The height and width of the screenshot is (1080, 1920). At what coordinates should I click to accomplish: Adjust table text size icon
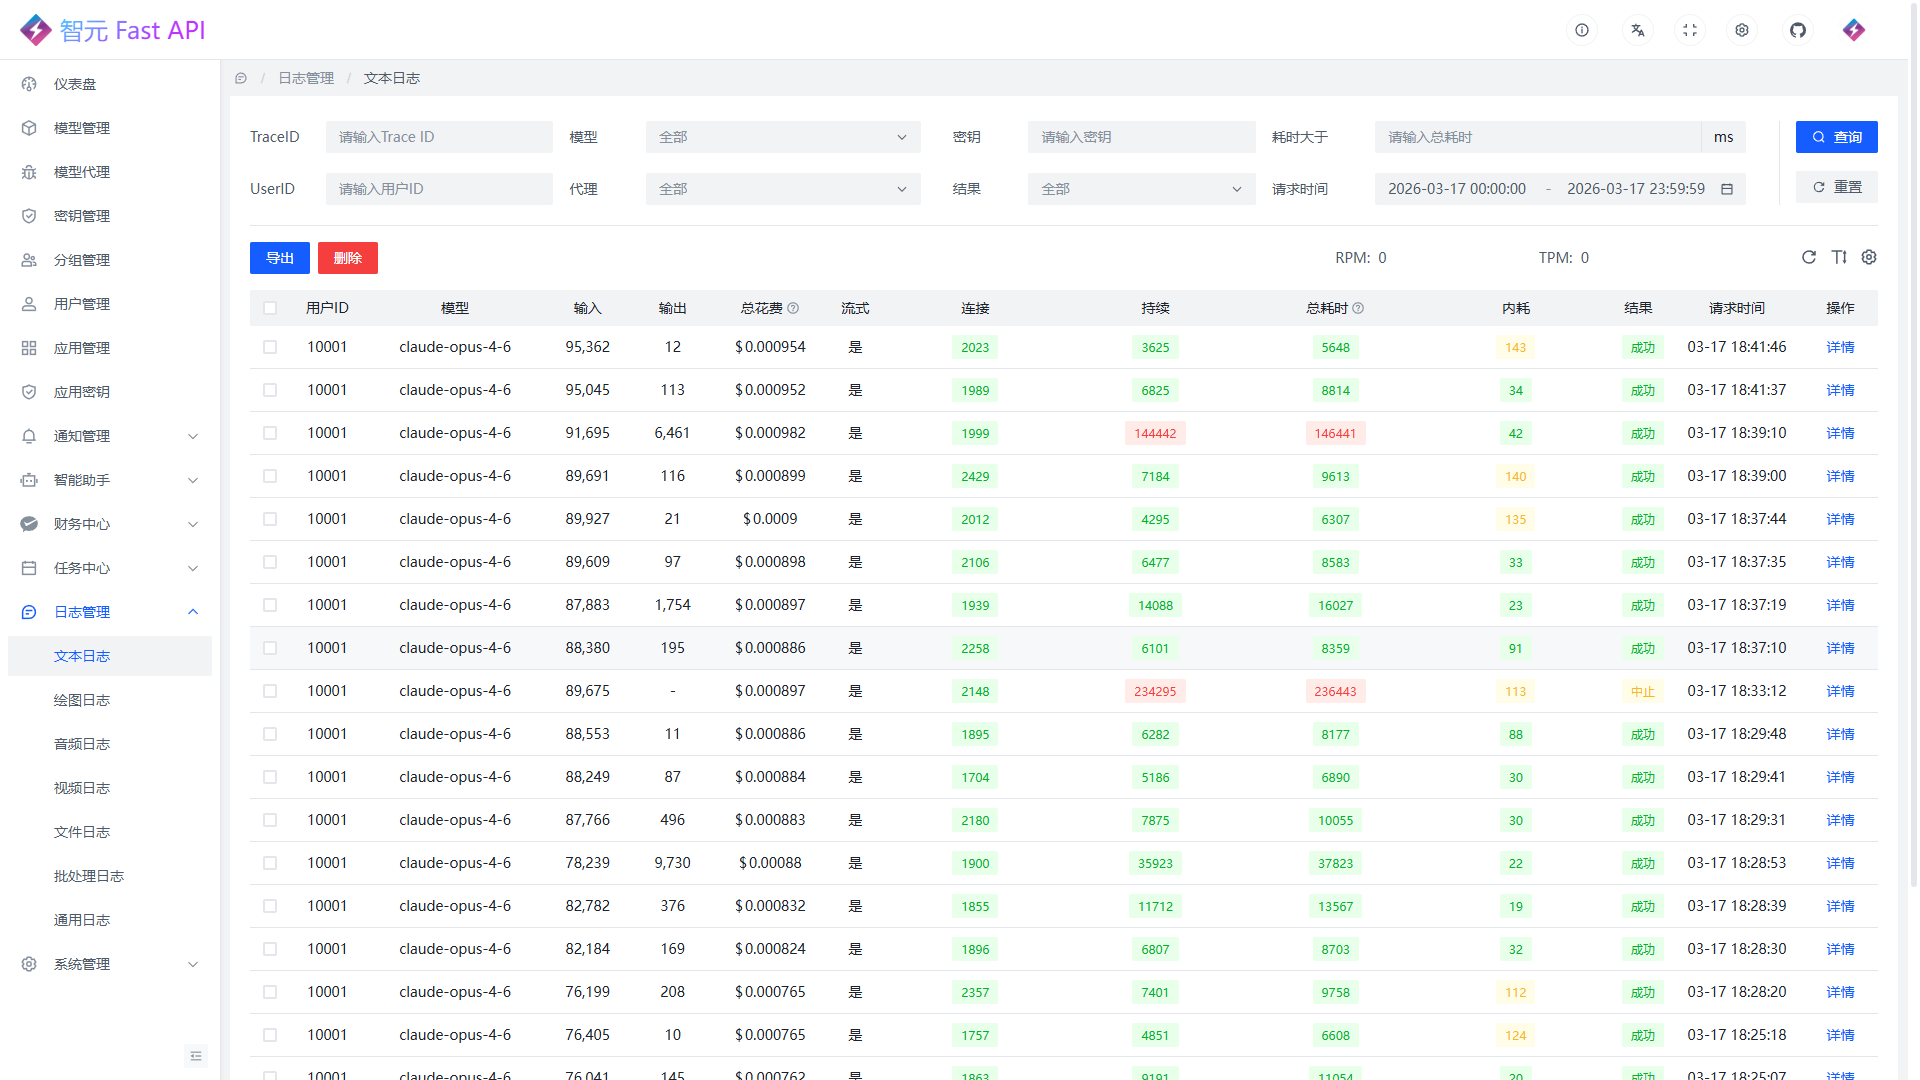1838,257
